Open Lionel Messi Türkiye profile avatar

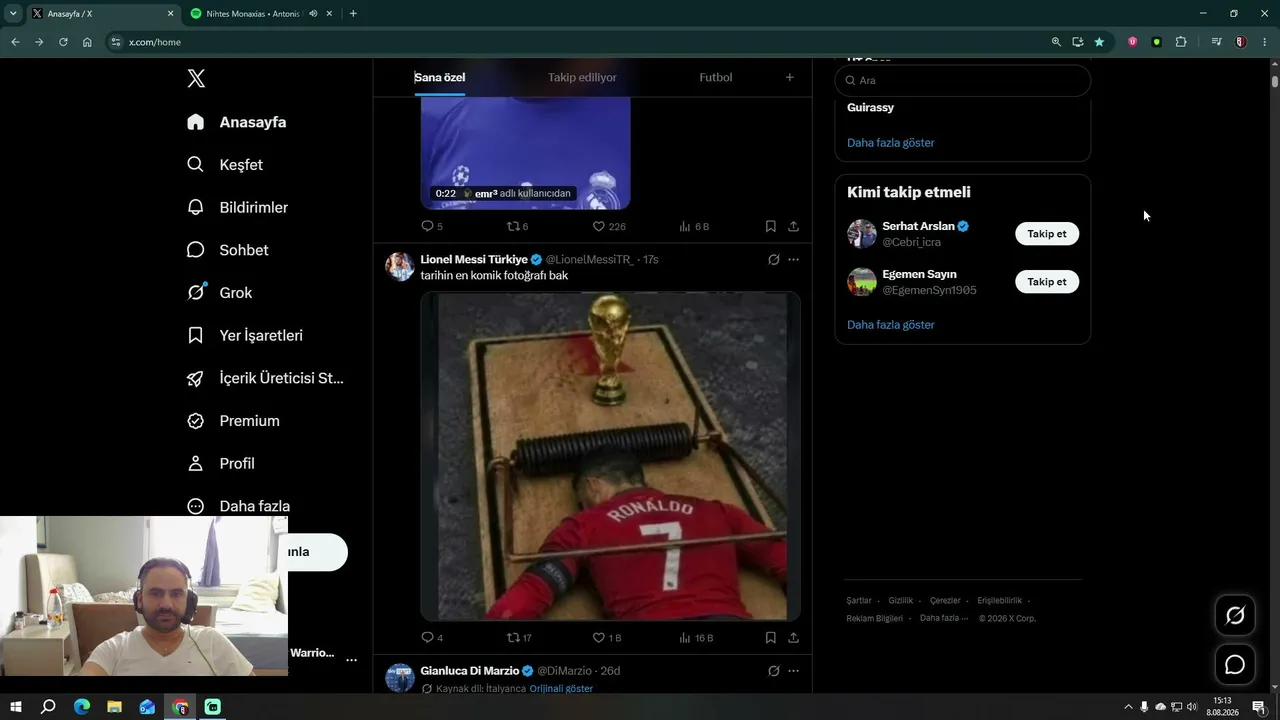(x=400, y=267)
